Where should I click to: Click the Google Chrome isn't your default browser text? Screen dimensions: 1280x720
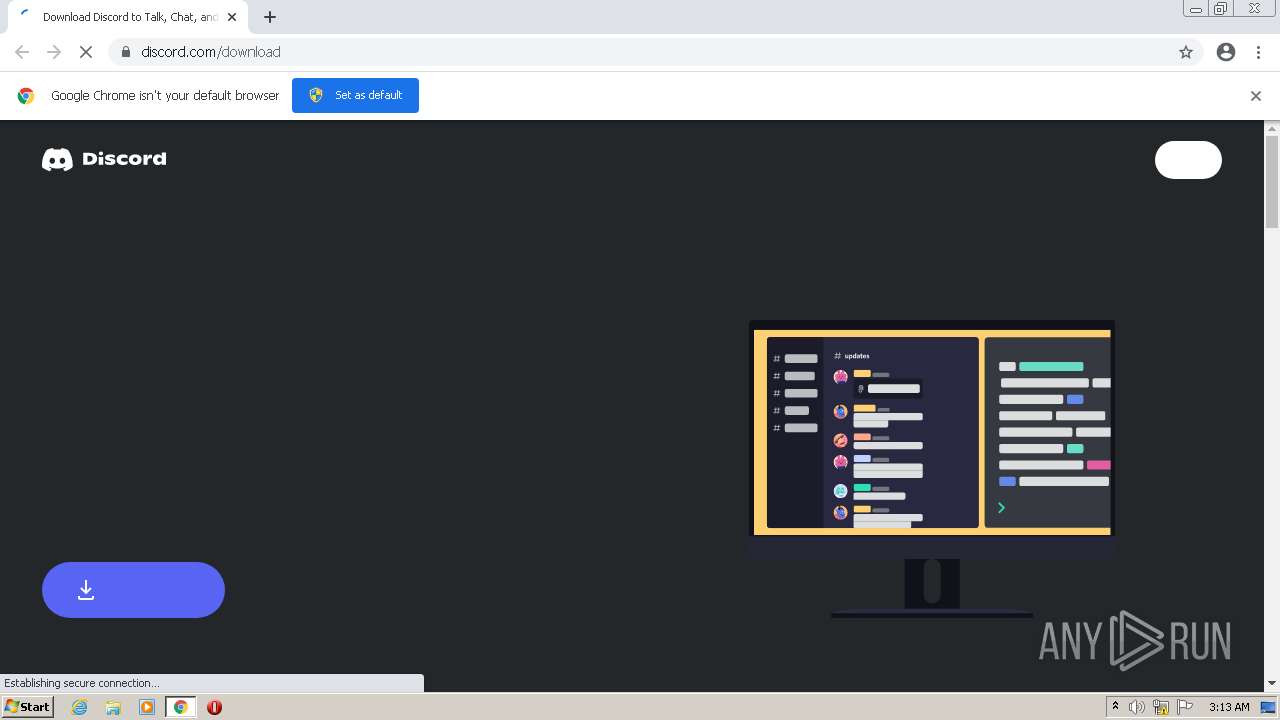165,96
